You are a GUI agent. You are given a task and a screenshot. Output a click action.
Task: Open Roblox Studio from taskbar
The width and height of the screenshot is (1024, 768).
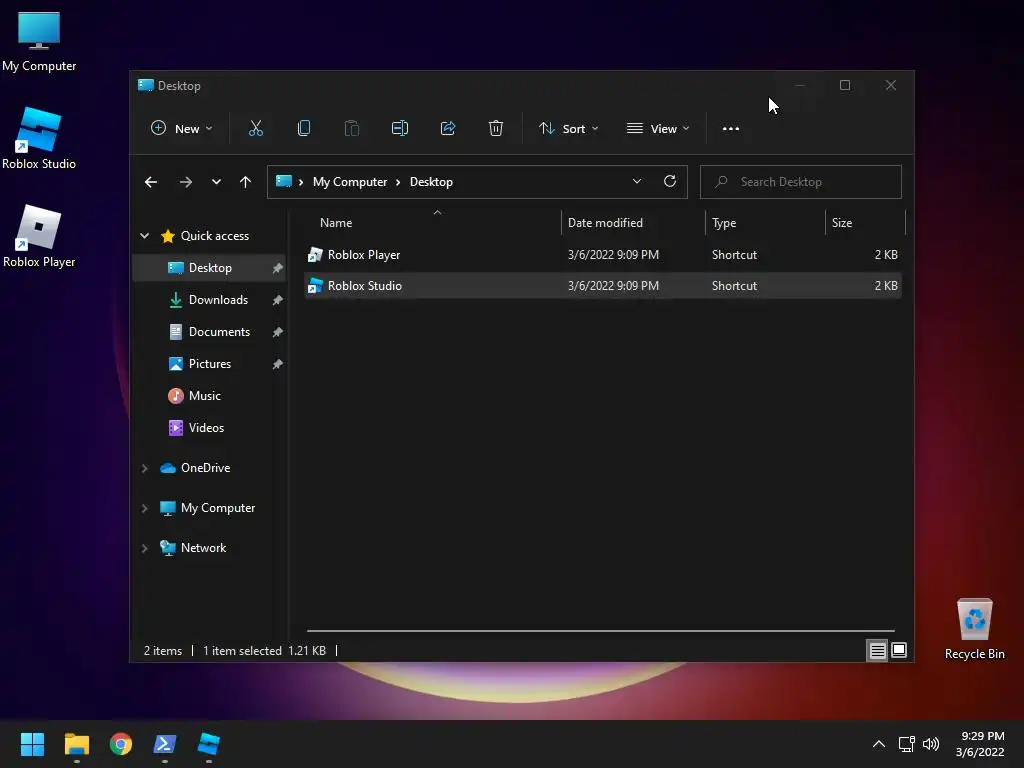click(209, 744)
